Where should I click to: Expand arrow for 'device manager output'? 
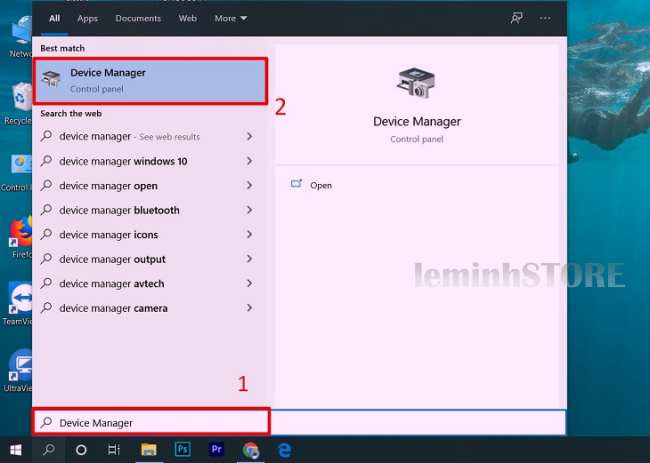point(249,259)
